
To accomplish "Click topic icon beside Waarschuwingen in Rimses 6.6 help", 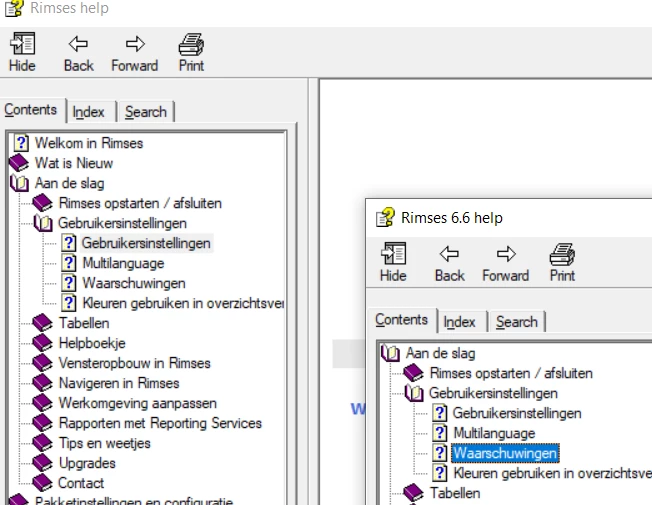I will point(440,453).
